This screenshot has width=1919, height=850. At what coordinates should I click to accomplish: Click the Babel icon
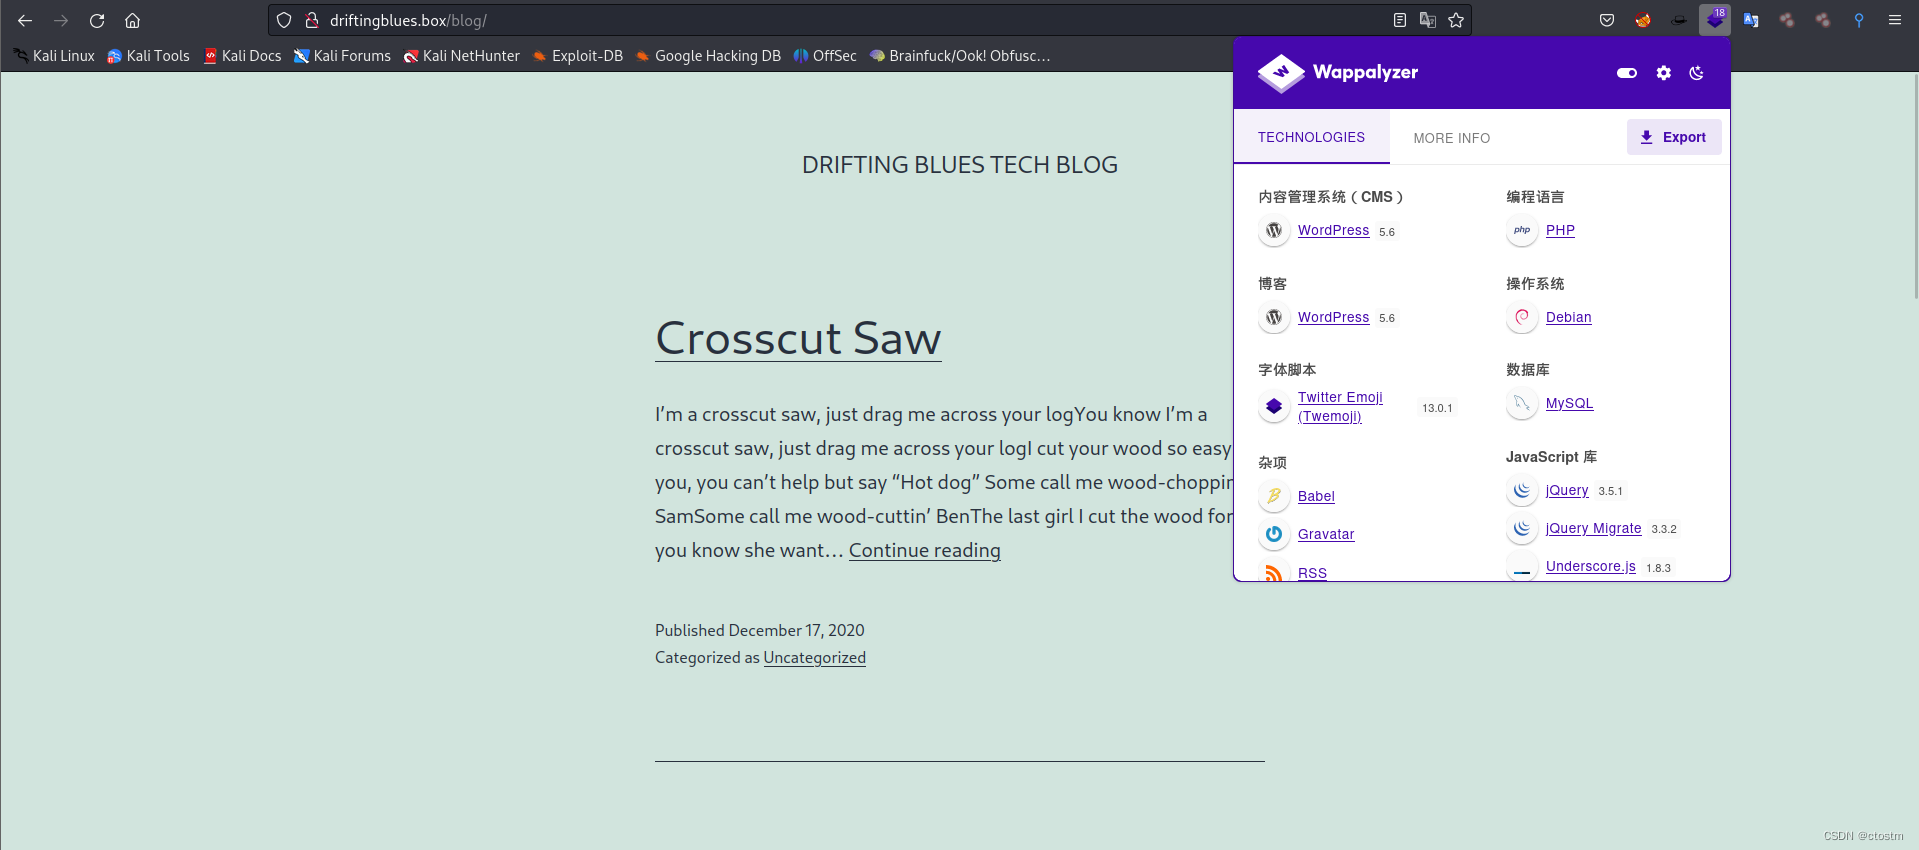1274,496
